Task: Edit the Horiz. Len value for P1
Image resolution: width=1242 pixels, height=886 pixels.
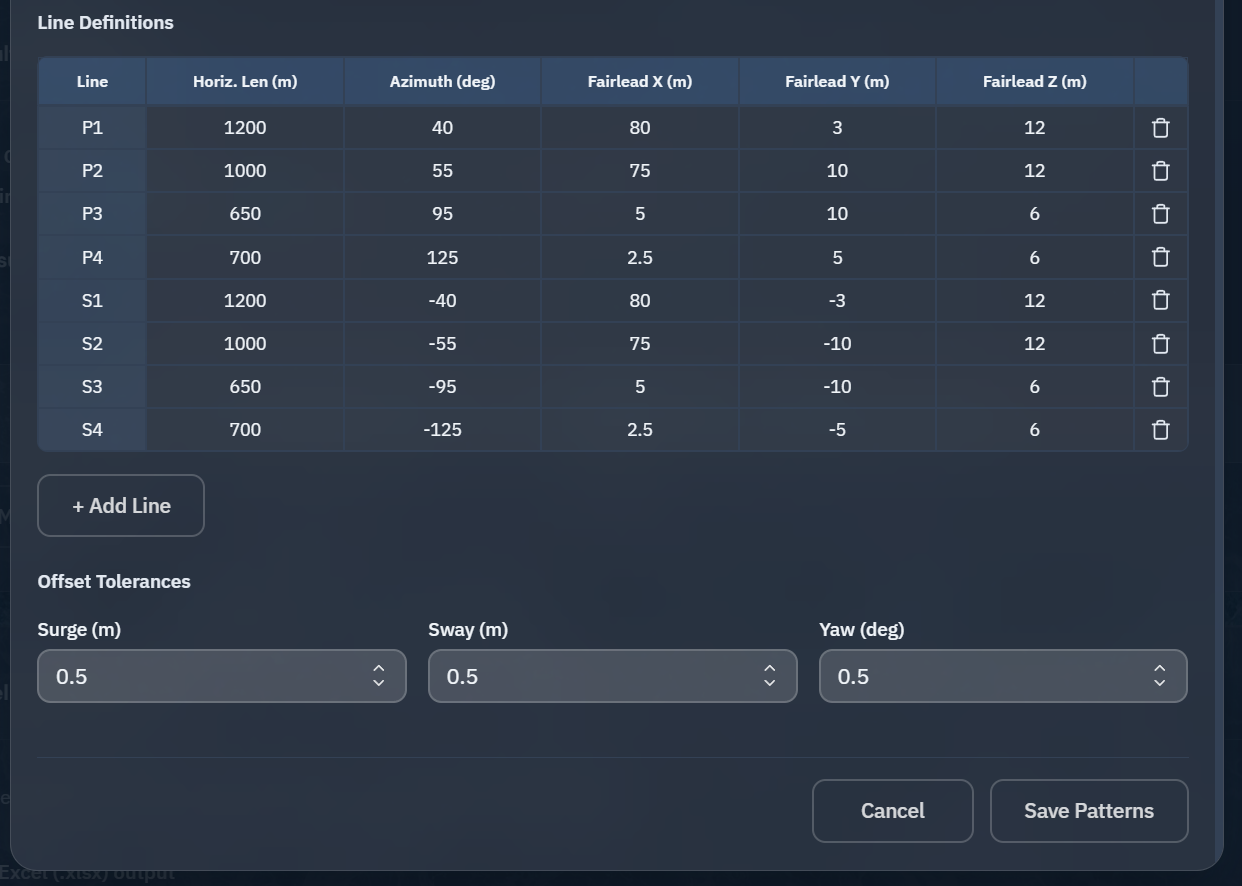Action: [244, 127]
